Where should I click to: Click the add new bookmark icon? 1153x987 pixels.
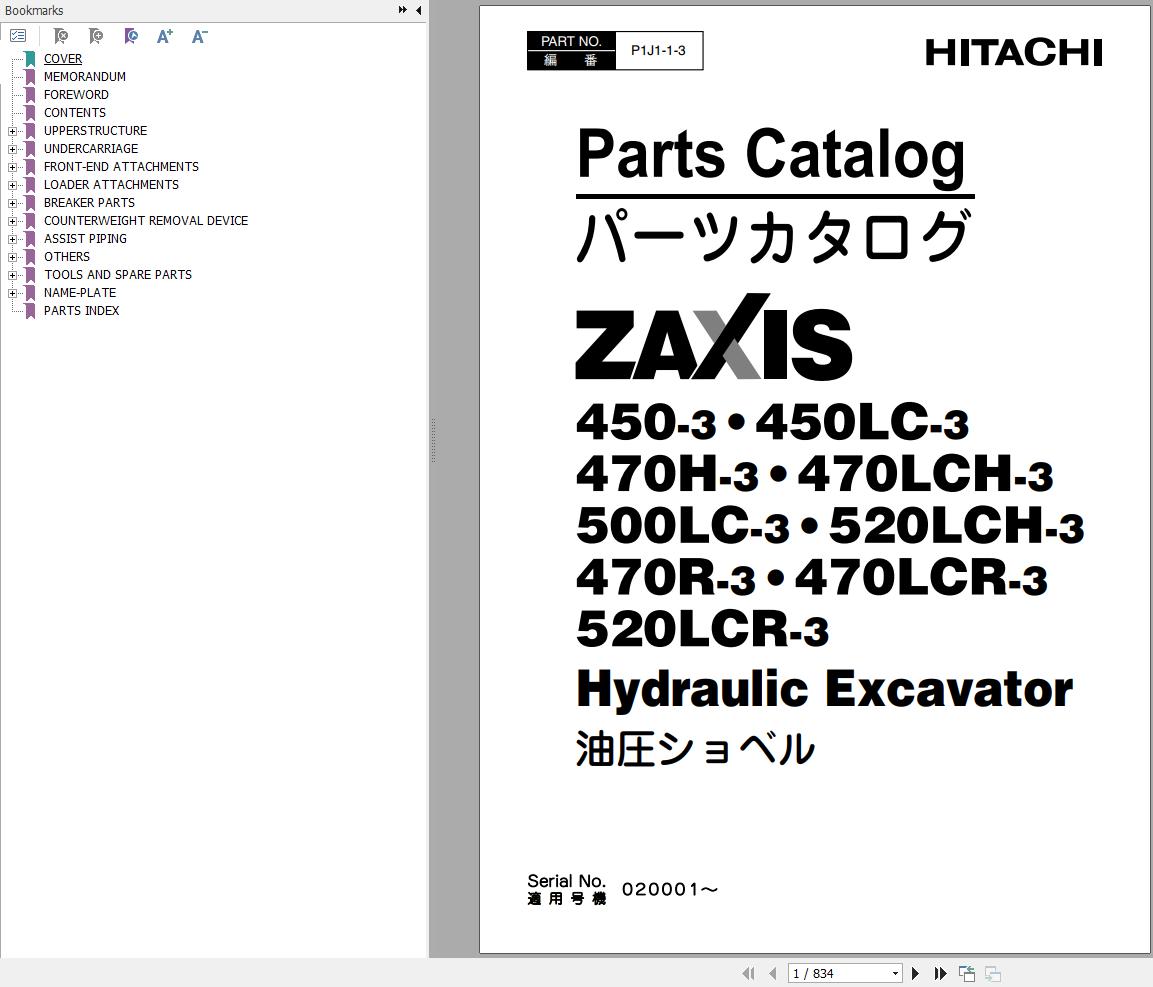[x=96, y=35]
